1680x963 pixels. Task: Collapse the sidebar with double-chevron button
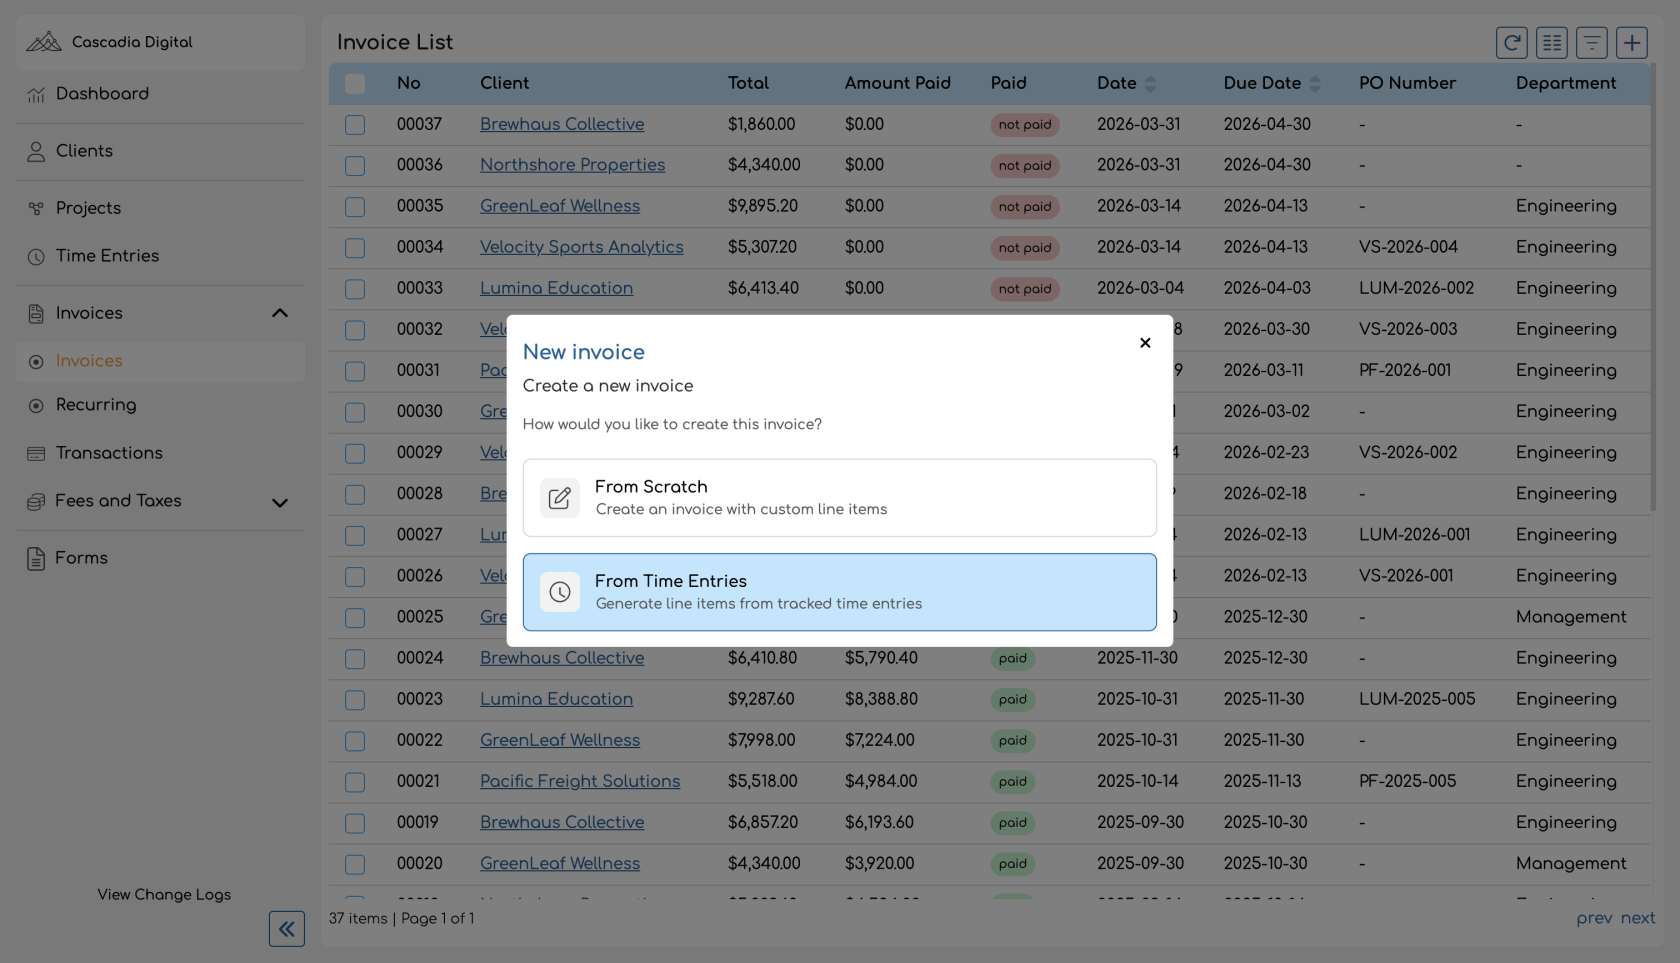287,929
